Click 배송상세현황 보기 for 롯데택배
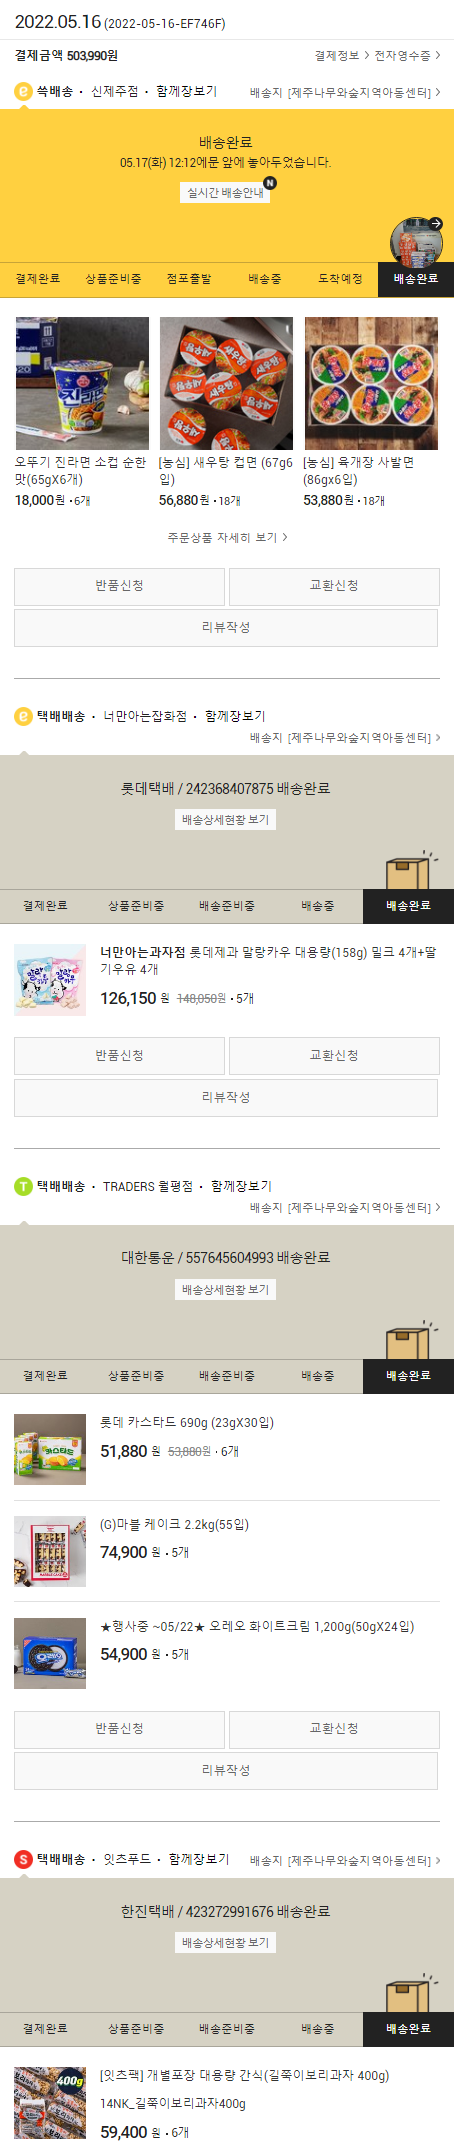The width and height of the screenshot is (454, 2150). [226, 820]
